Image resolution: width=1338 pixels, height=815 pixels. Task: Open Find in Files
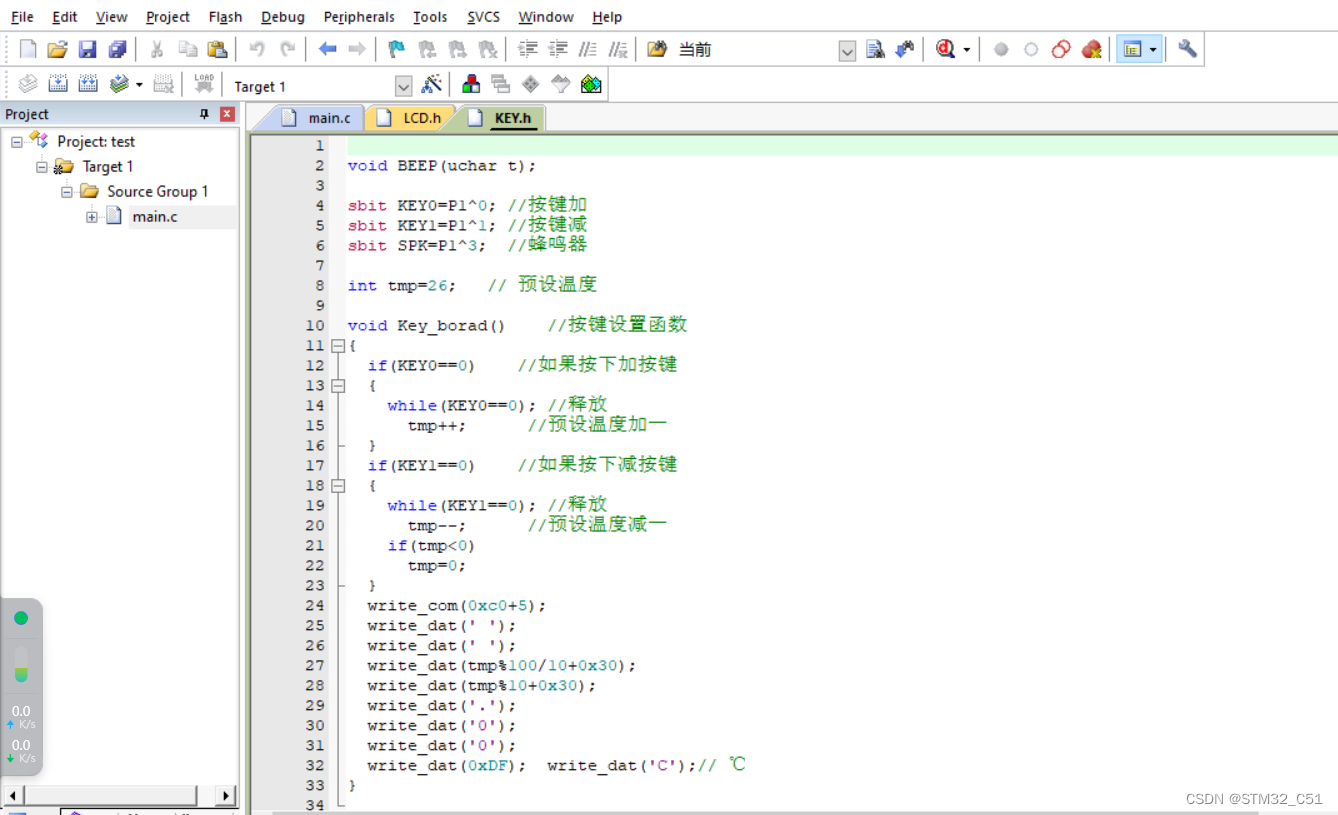pyautogui.click(x=657, y=49)
